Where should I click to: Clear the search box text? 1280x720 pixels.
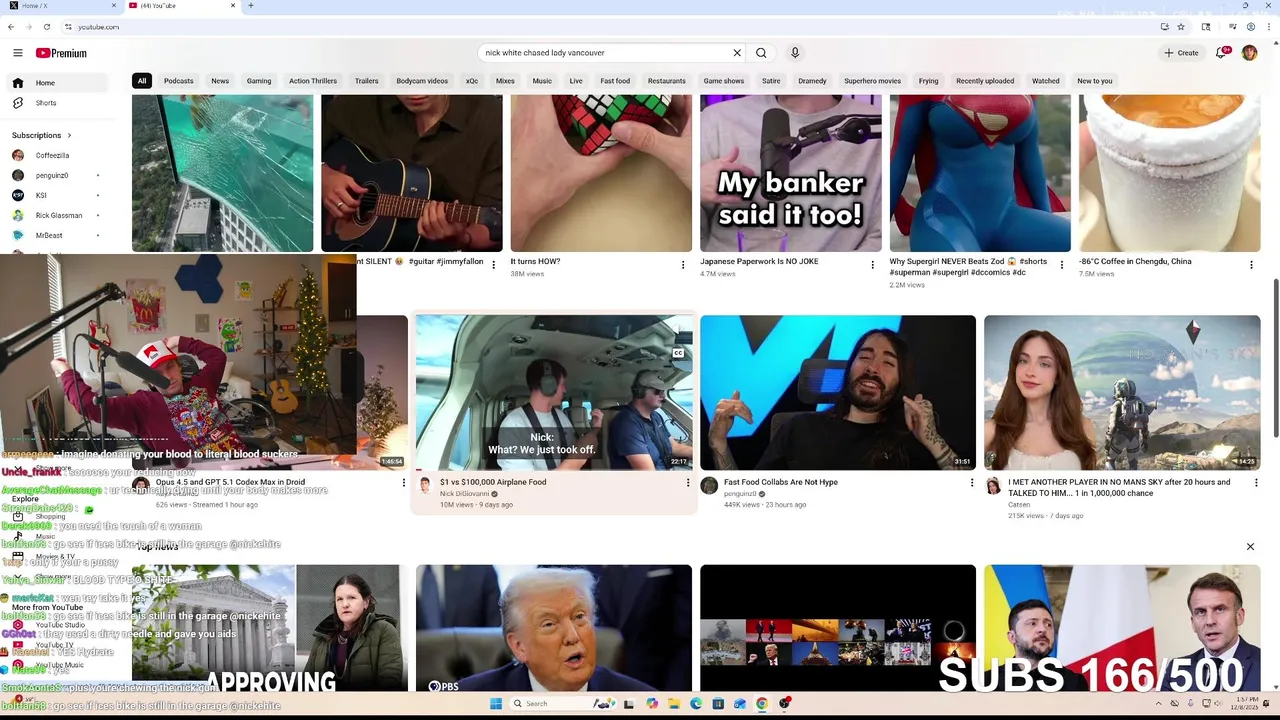(737, 53)
